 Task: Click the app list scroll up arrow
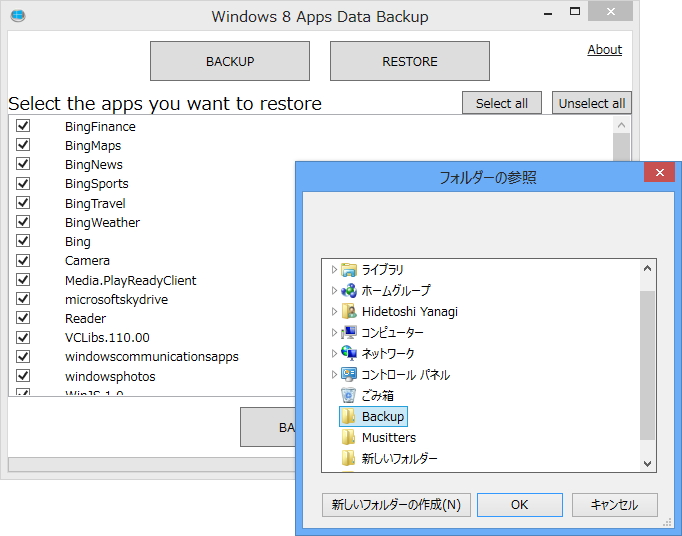(x=622, y=125)
